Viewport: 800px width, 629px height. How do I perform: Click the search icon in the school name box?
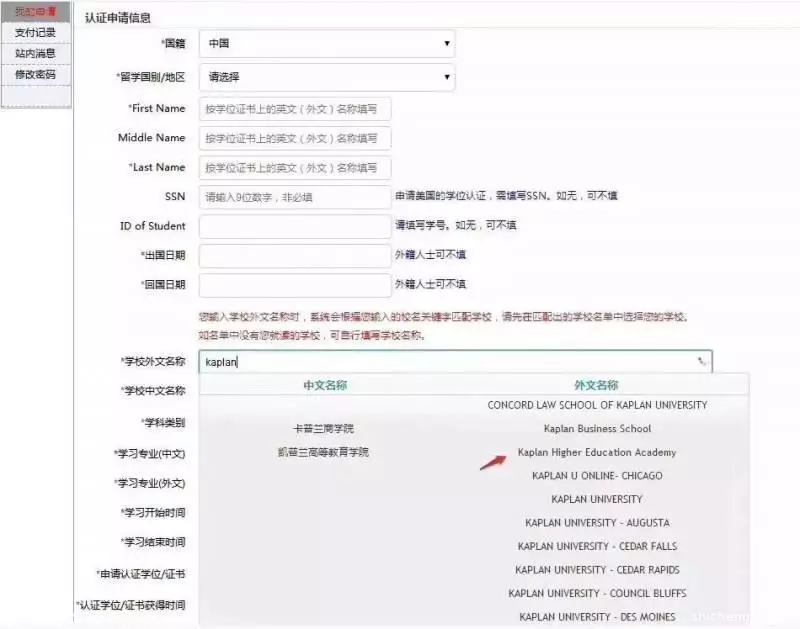click(702, 362)
